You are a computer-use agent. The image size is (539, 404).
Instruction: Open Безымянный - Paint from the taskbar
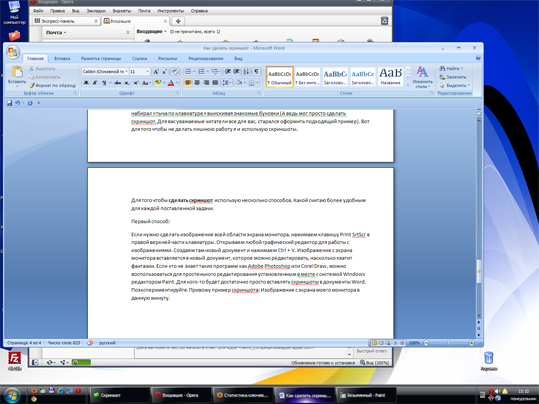click(366, 395)
